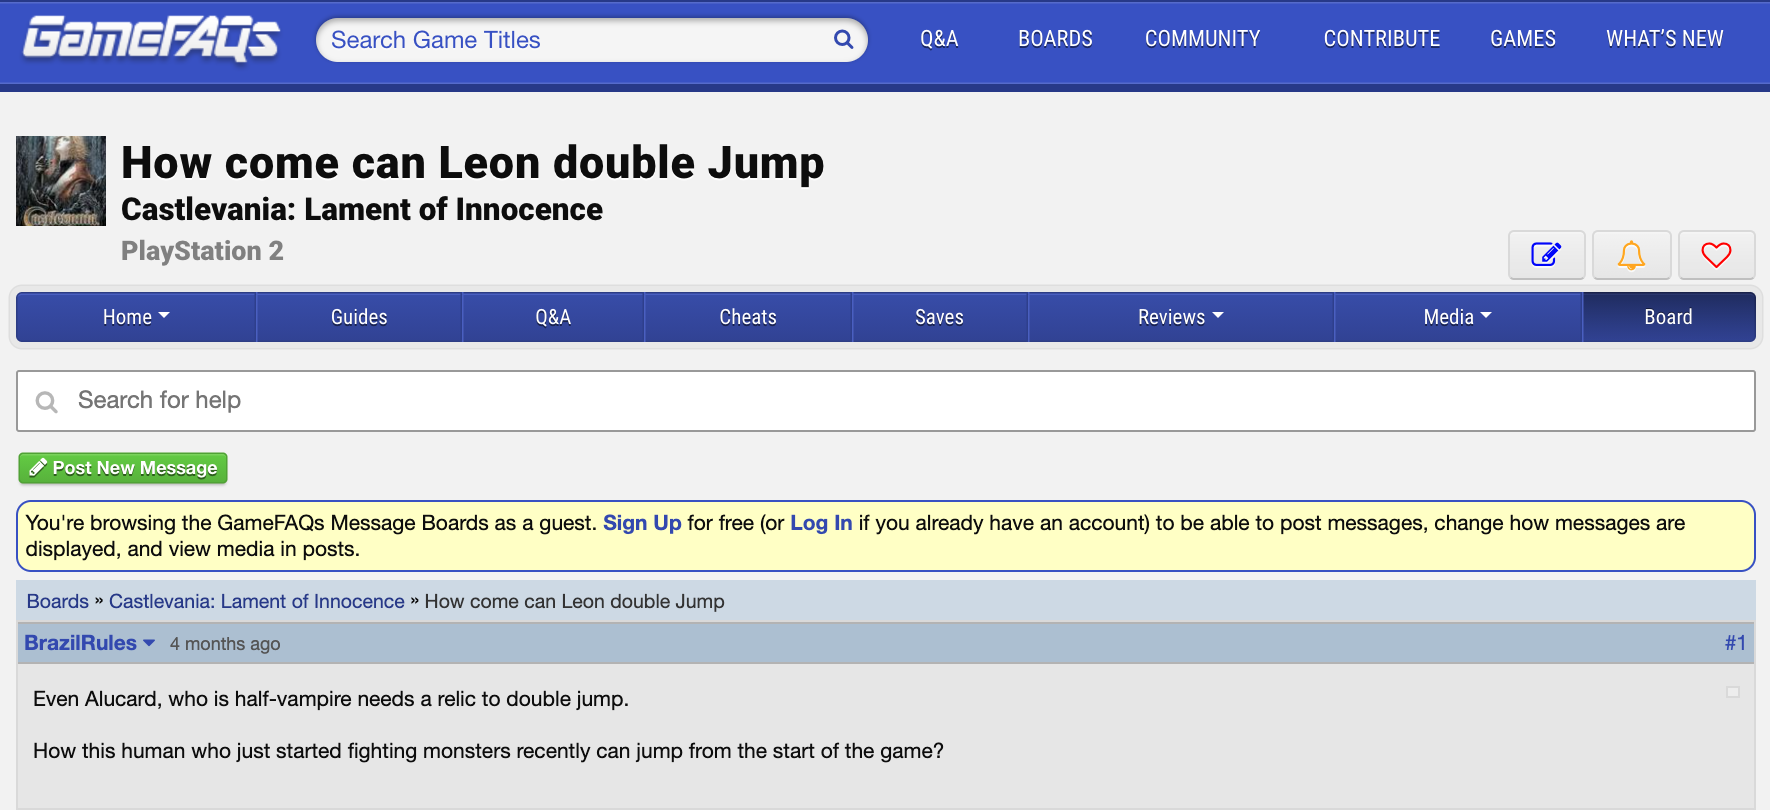Click the Sign Up link
This screenshot has height=810, width=1770.
(642, 523)
